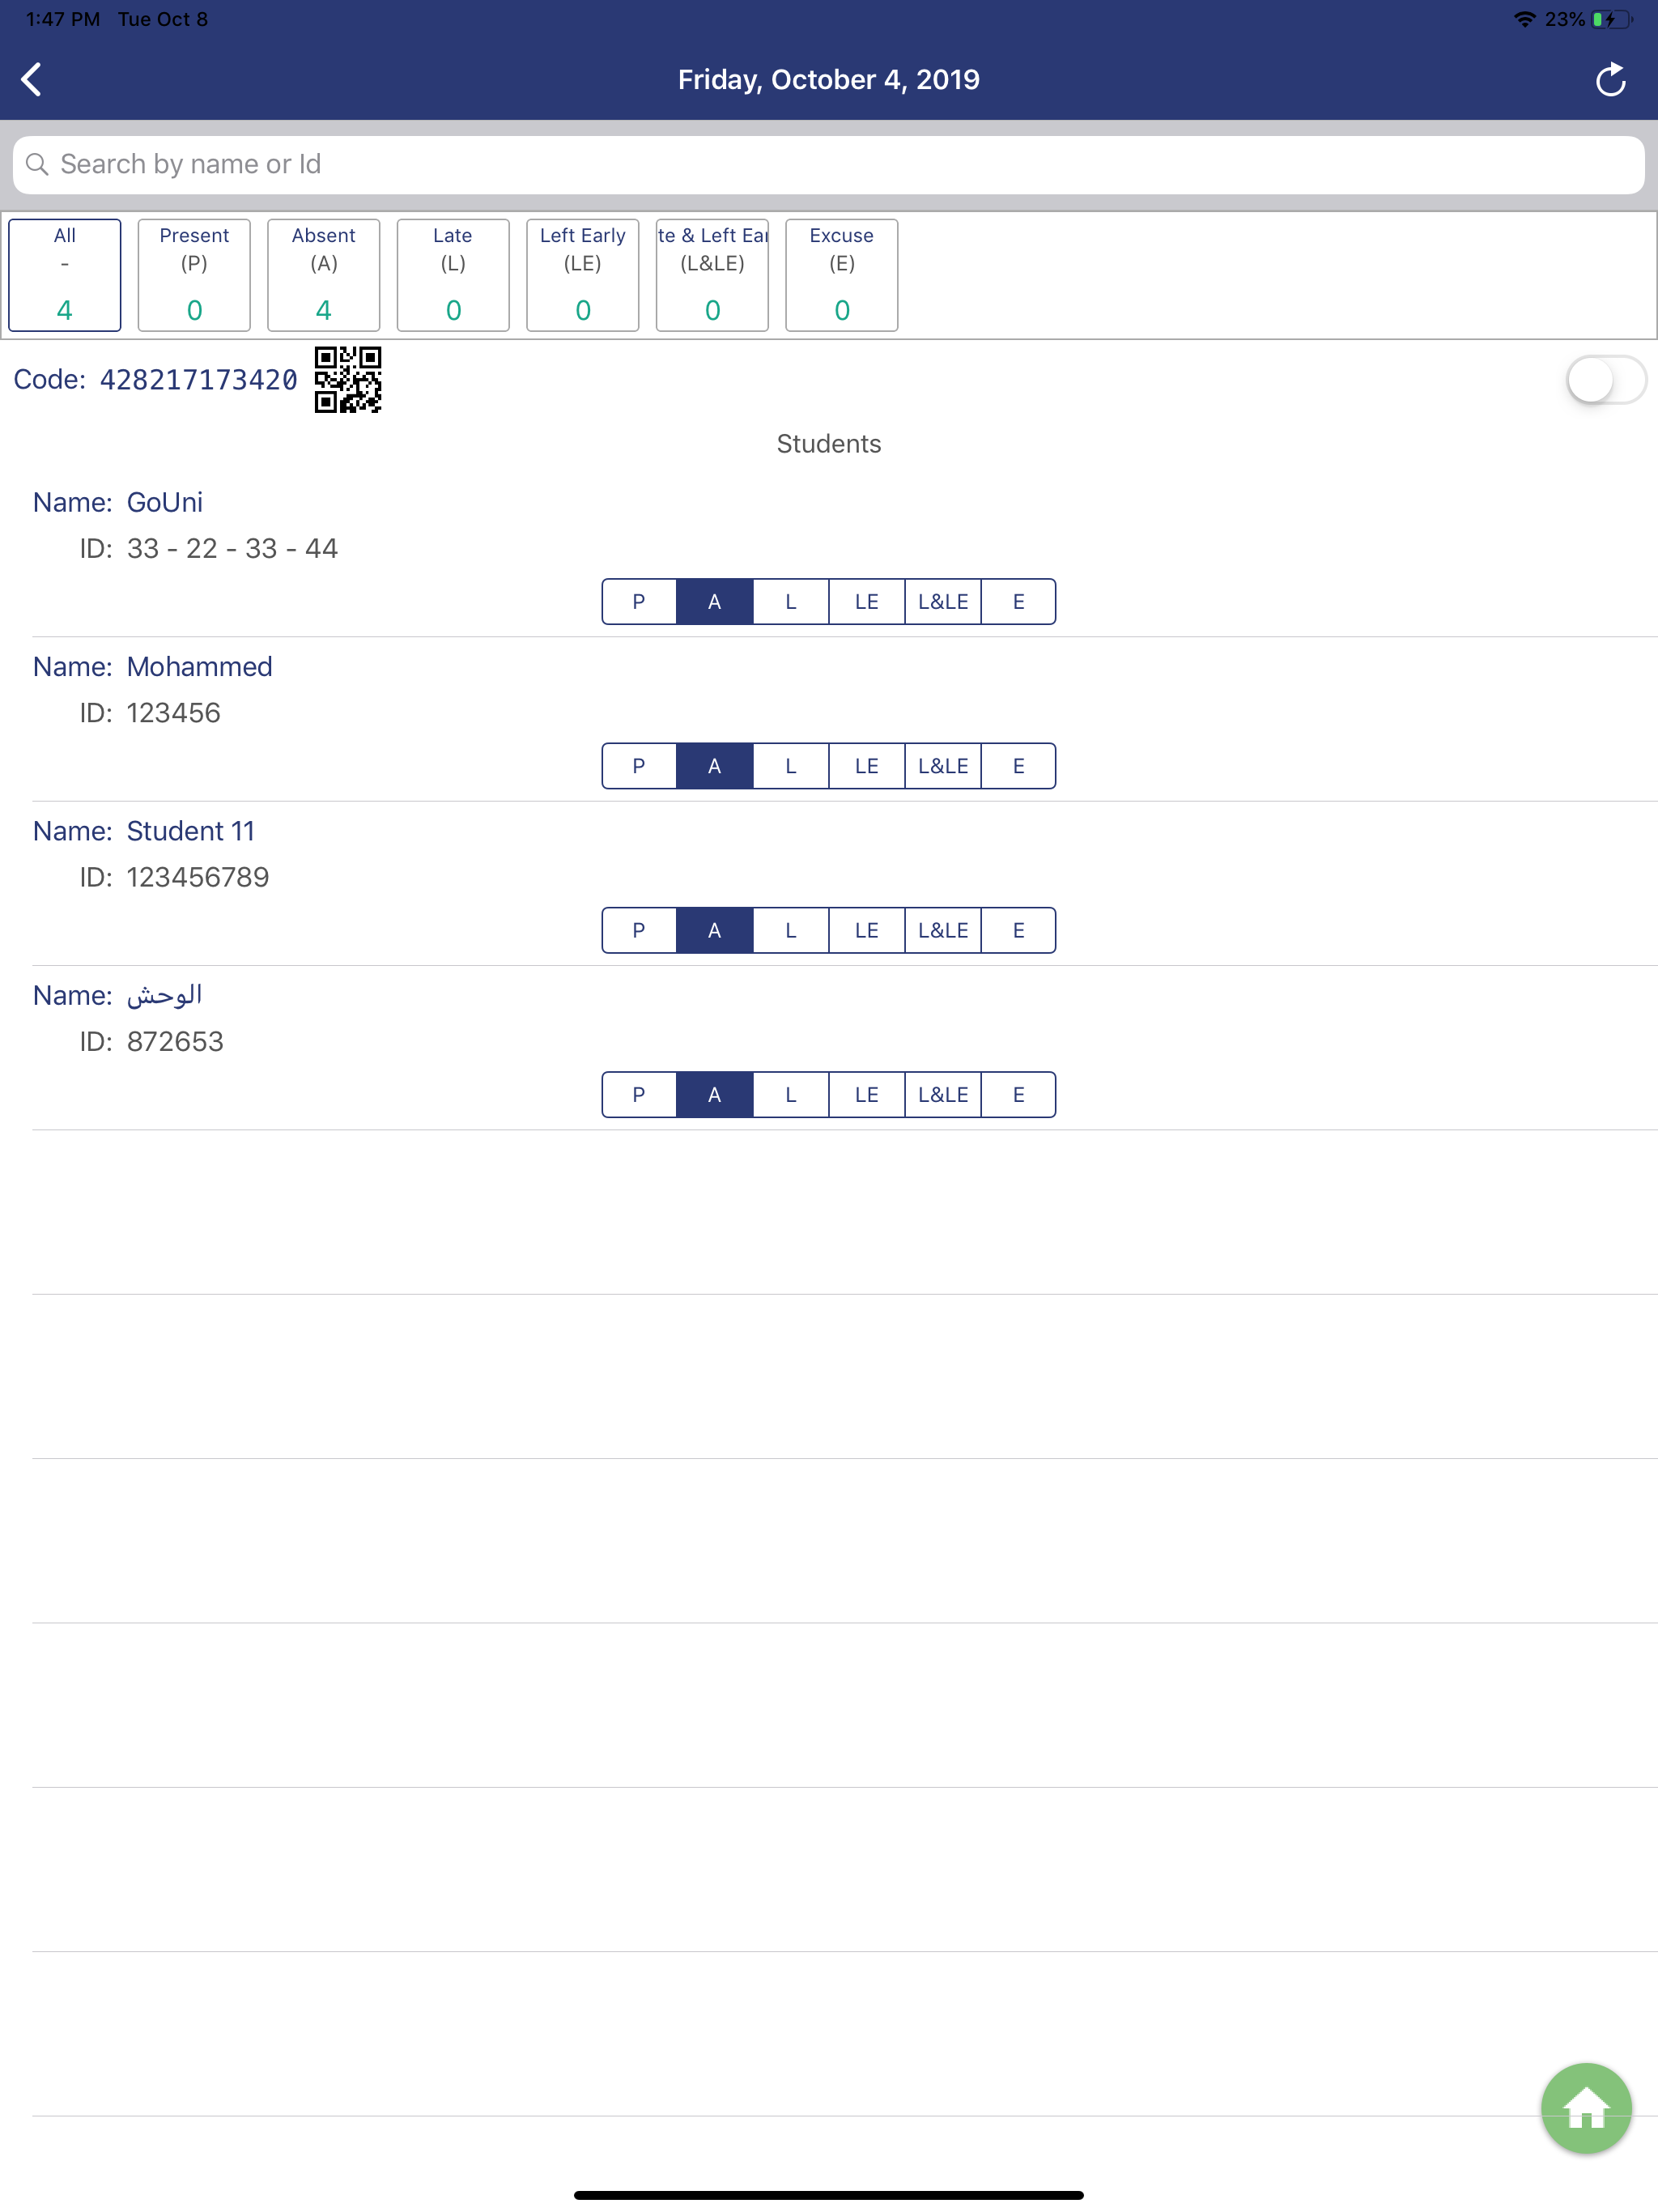The height and width of the screenshot is (2212, 1658).
Task: Mark GoUni as Excused (E)
Action: [1018, 601]
